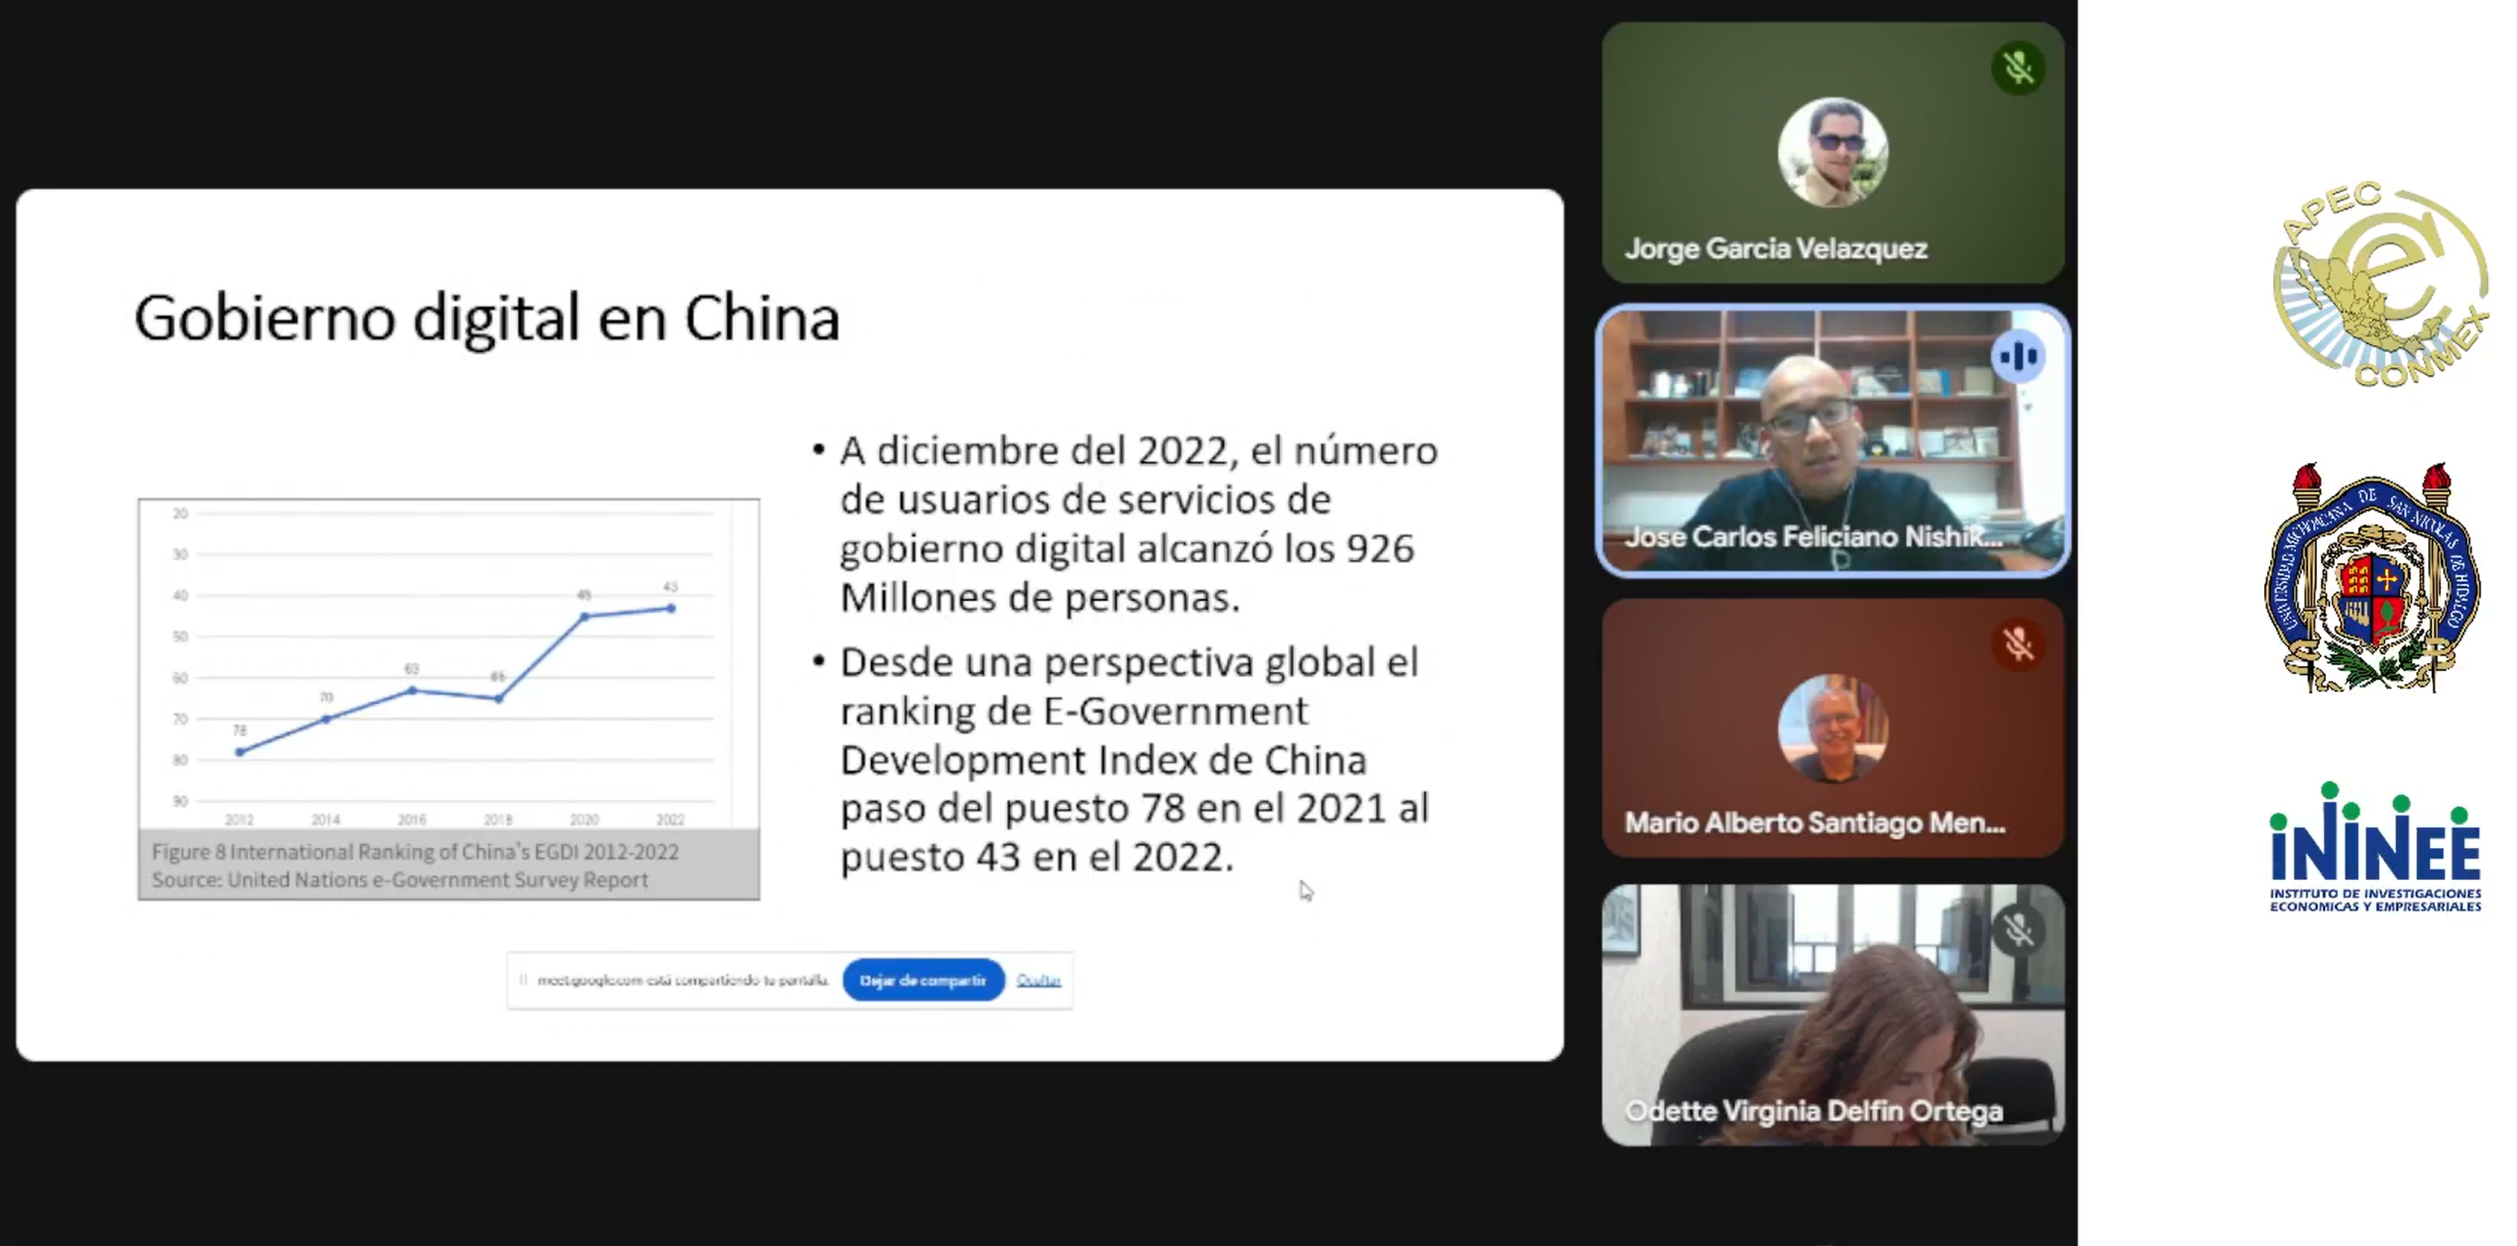This screenshot has width=2517, height=1246.
Task: Click the ININEE institute logo
Action: (2374, 848)
